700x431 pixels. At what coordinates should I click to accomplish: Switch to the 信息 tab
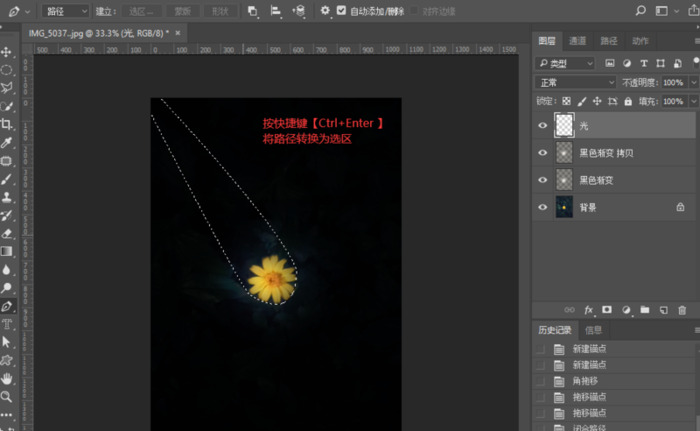pos(593,329)
